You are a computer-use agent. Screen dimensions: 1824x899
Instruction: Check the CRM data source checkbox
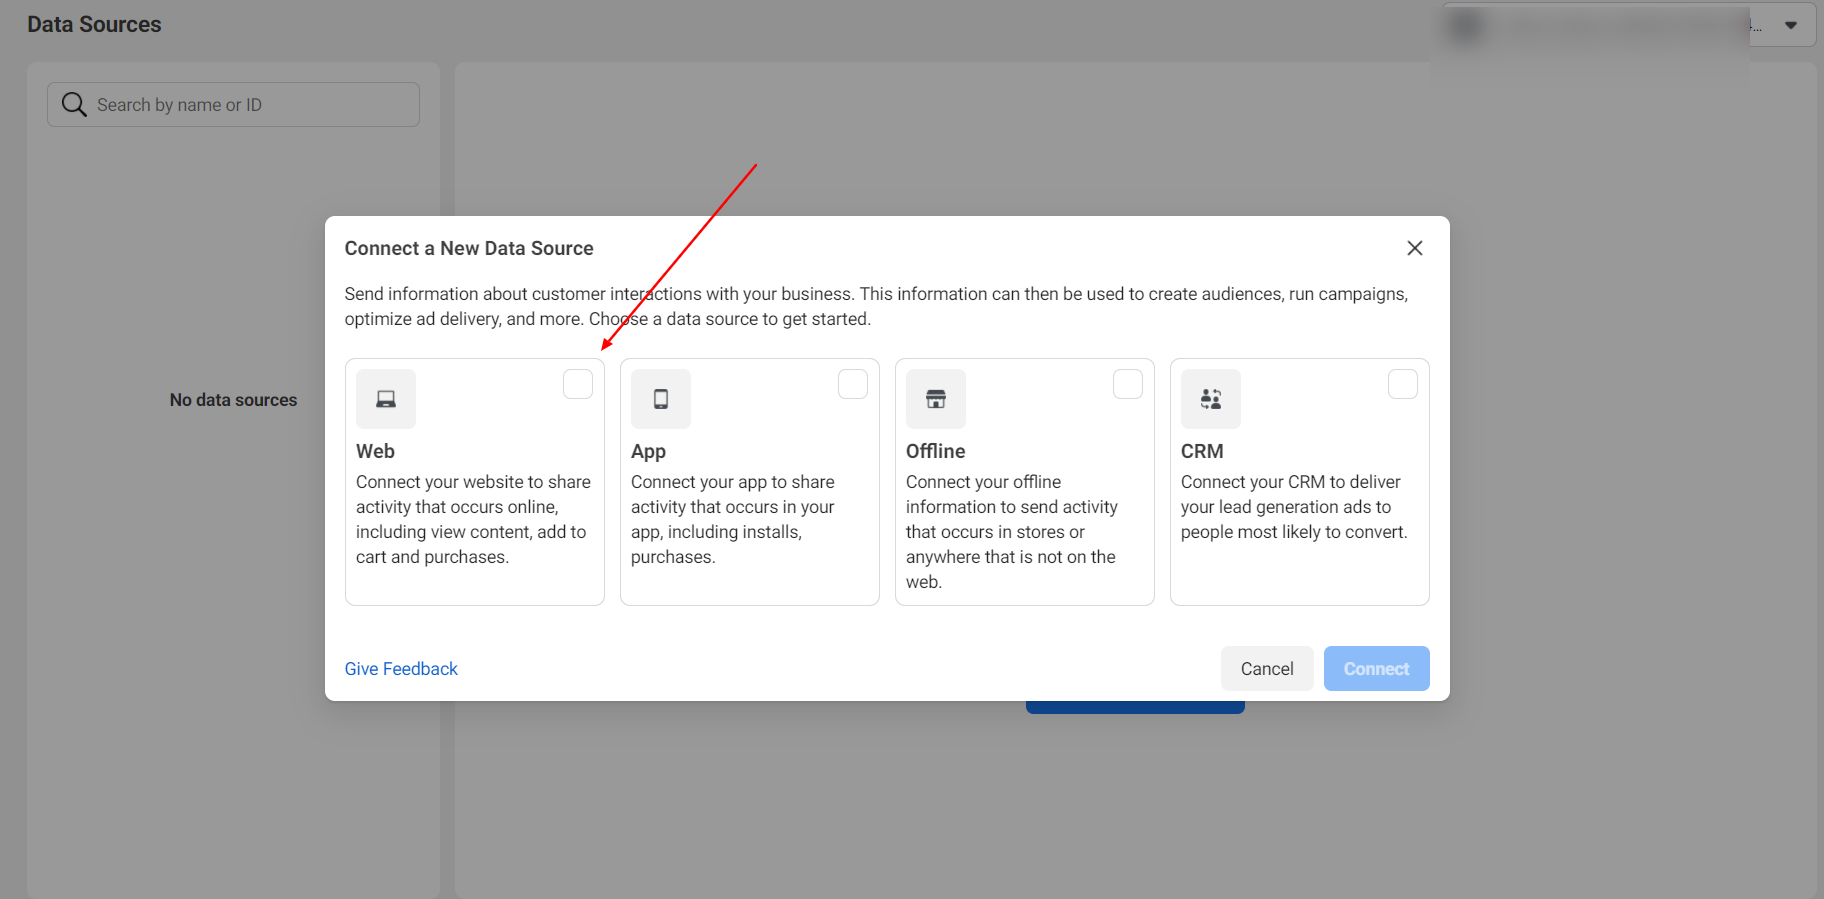(x=1403, y=384)
